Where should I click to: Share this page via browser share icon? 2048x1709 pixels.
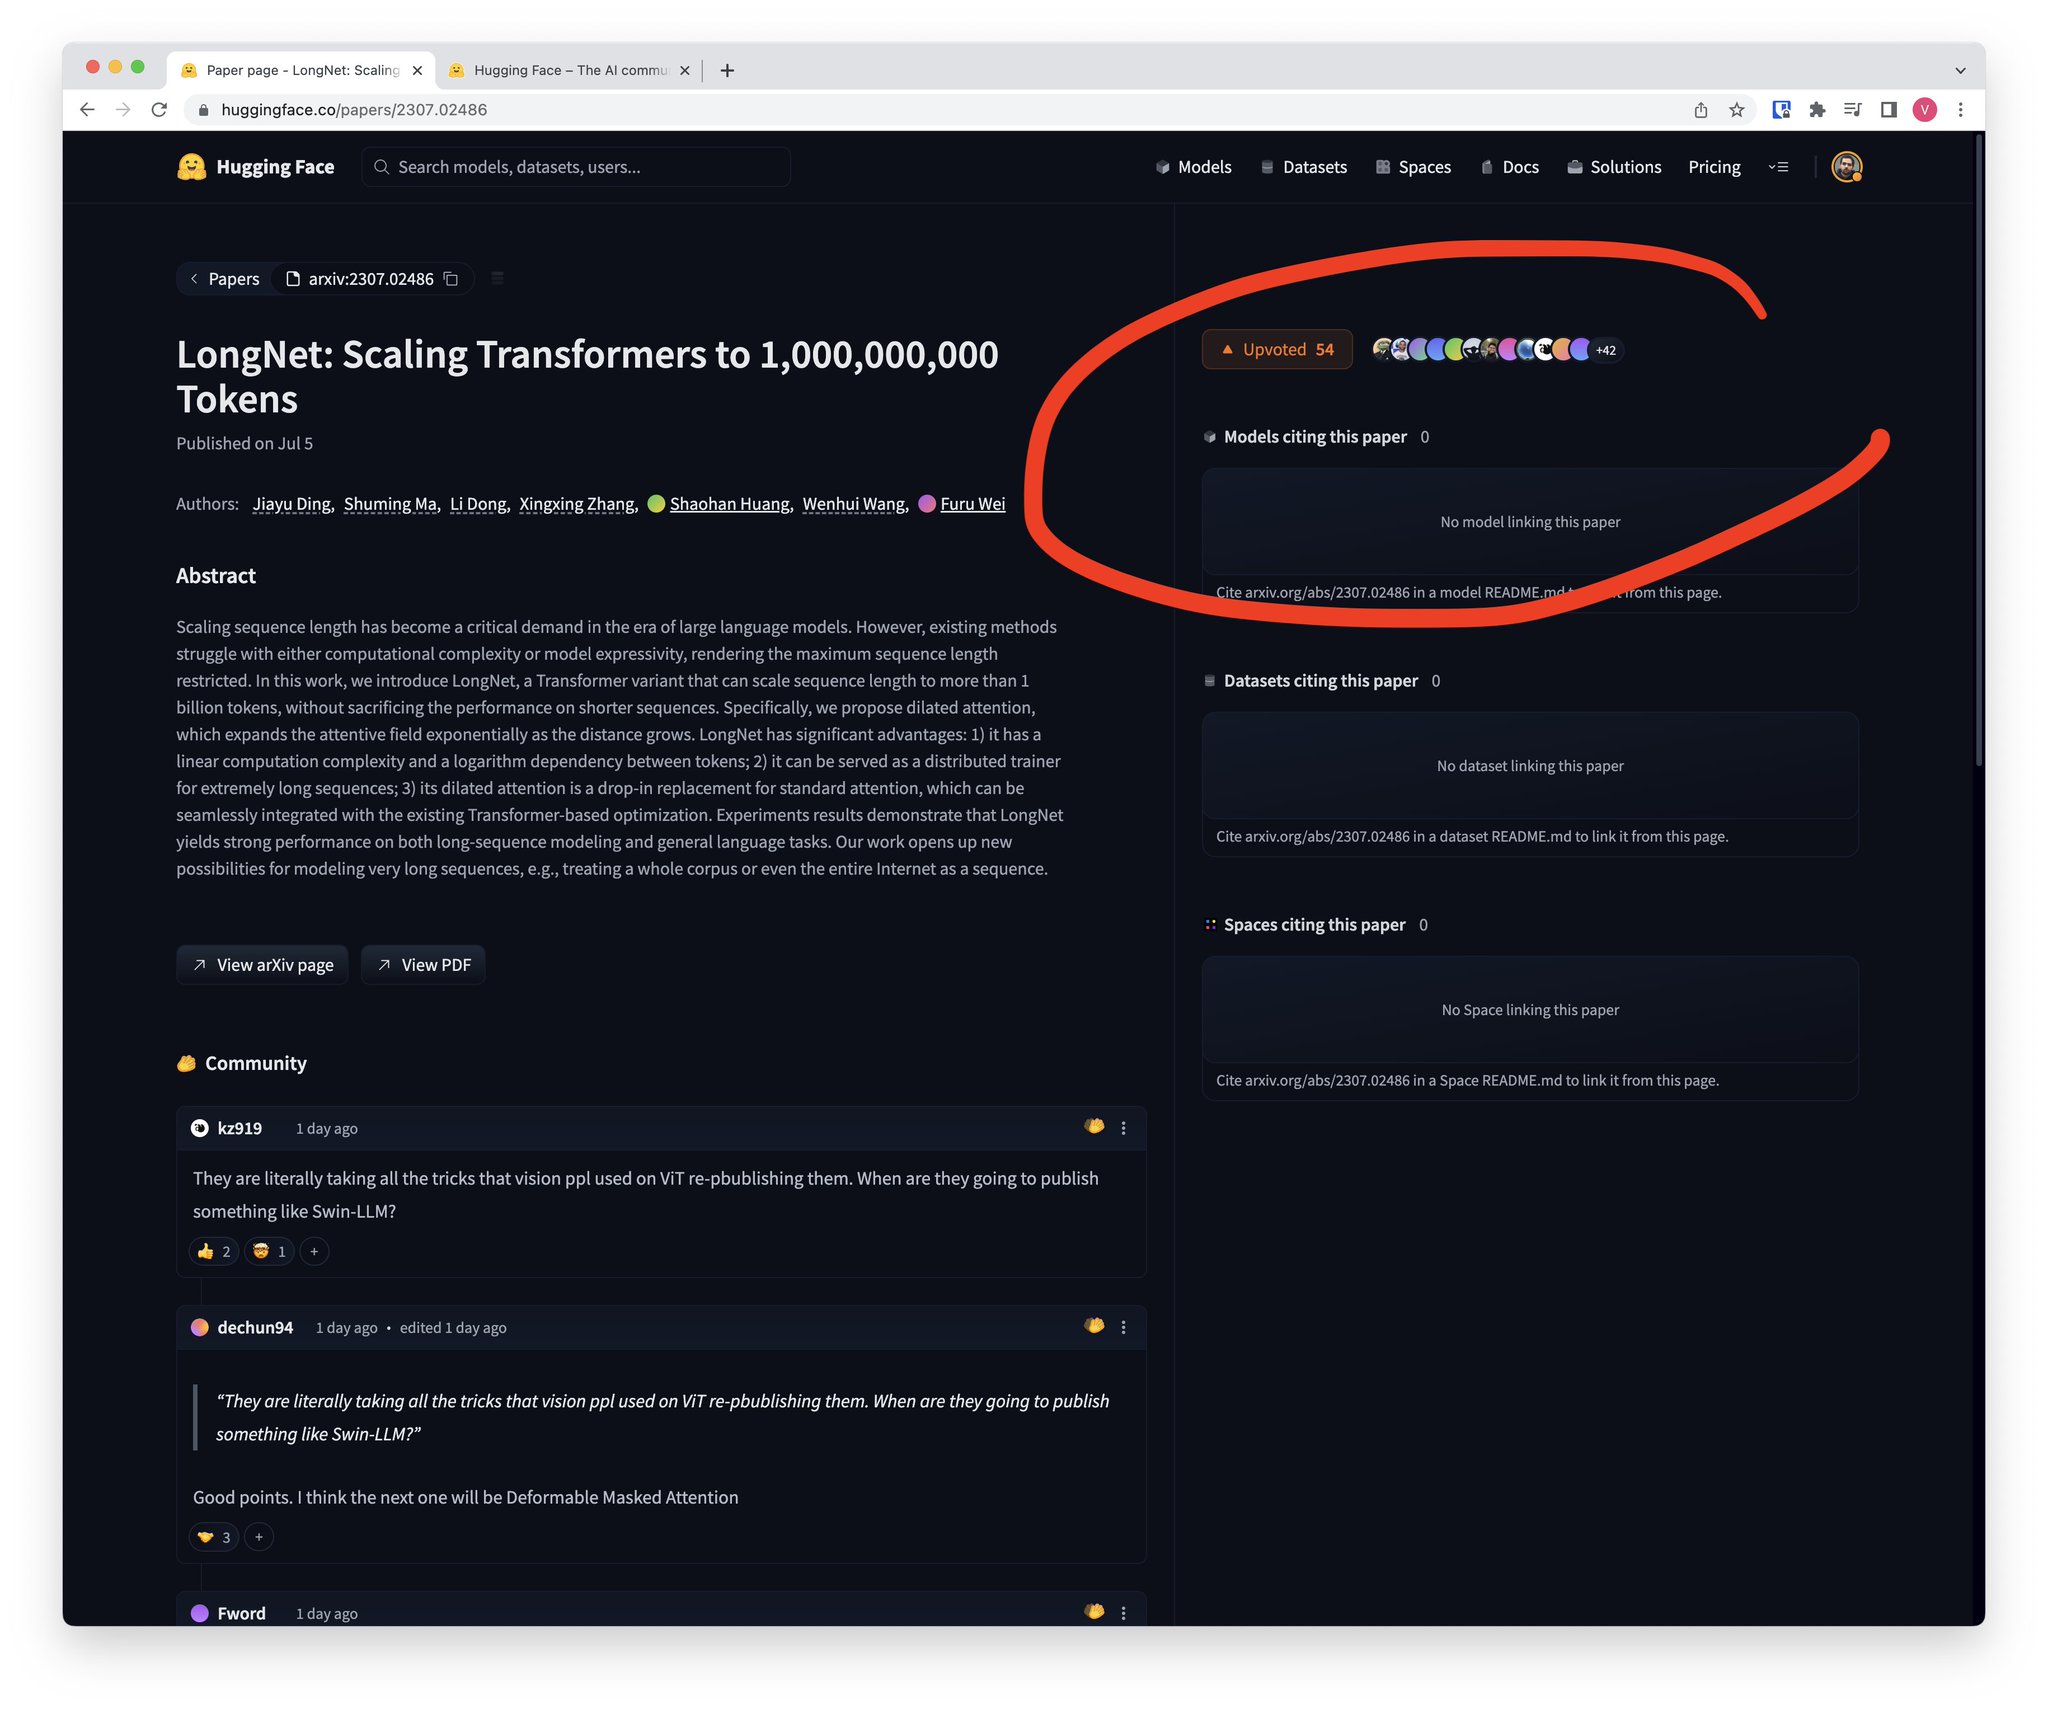(1700, 110)
